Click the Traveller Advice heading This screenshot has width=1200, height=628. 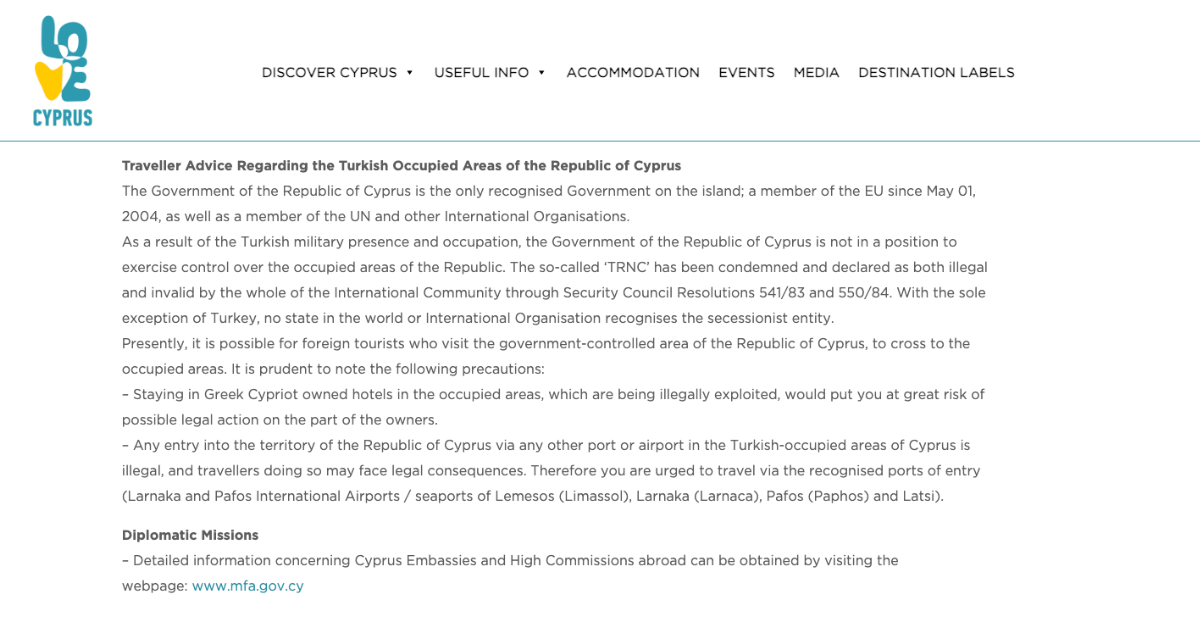pyautogui.click(x=401, y=165)
